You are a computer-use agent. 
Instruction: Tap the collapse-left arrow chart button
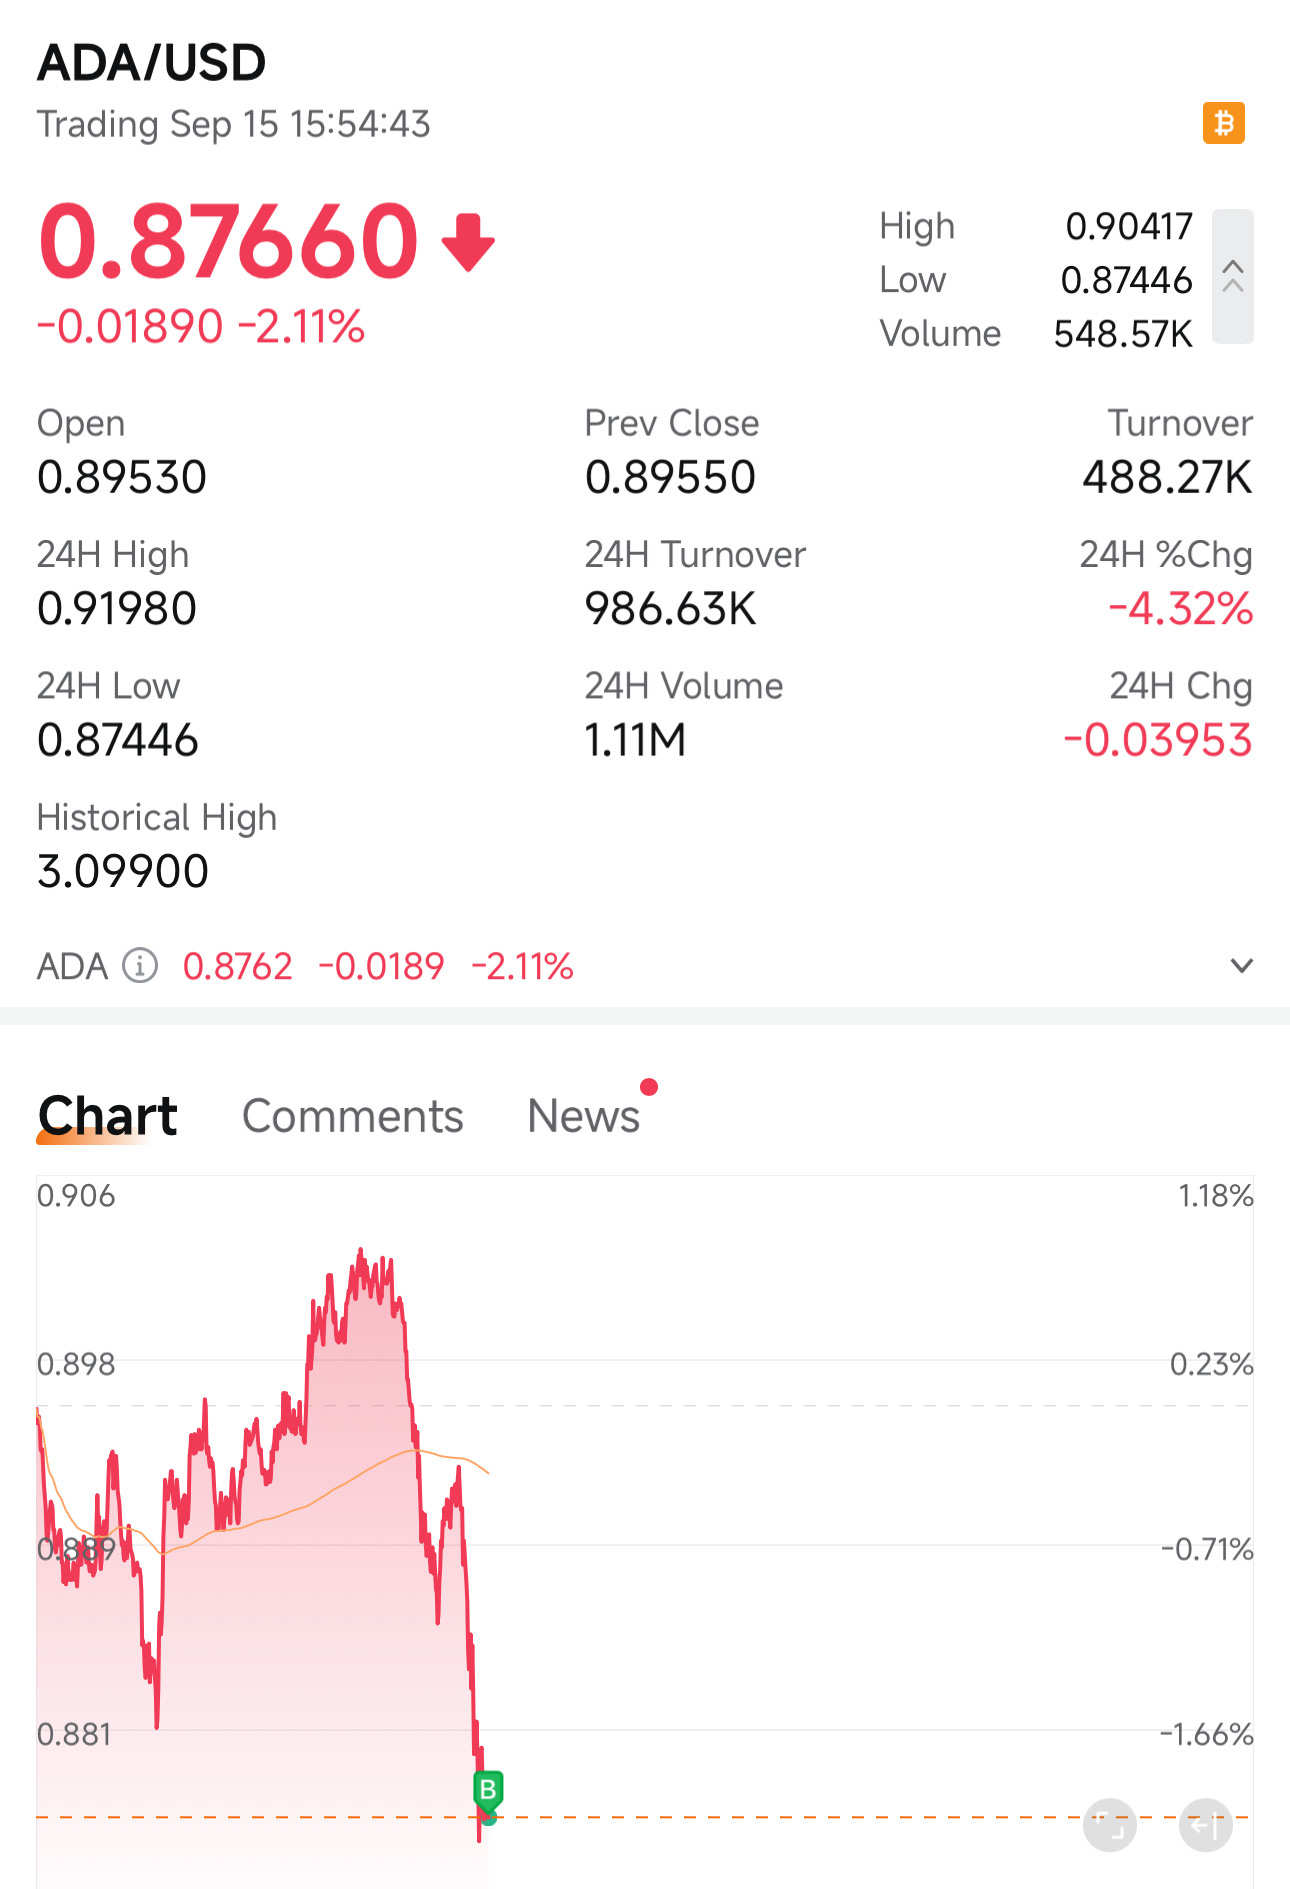1205,1825
